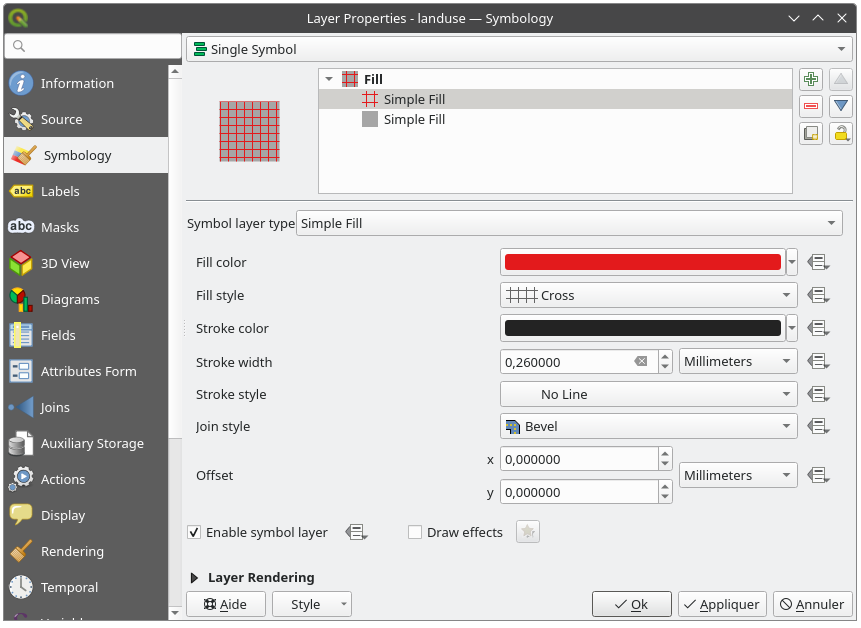Move the symbol layer down

tap(840, 106)
